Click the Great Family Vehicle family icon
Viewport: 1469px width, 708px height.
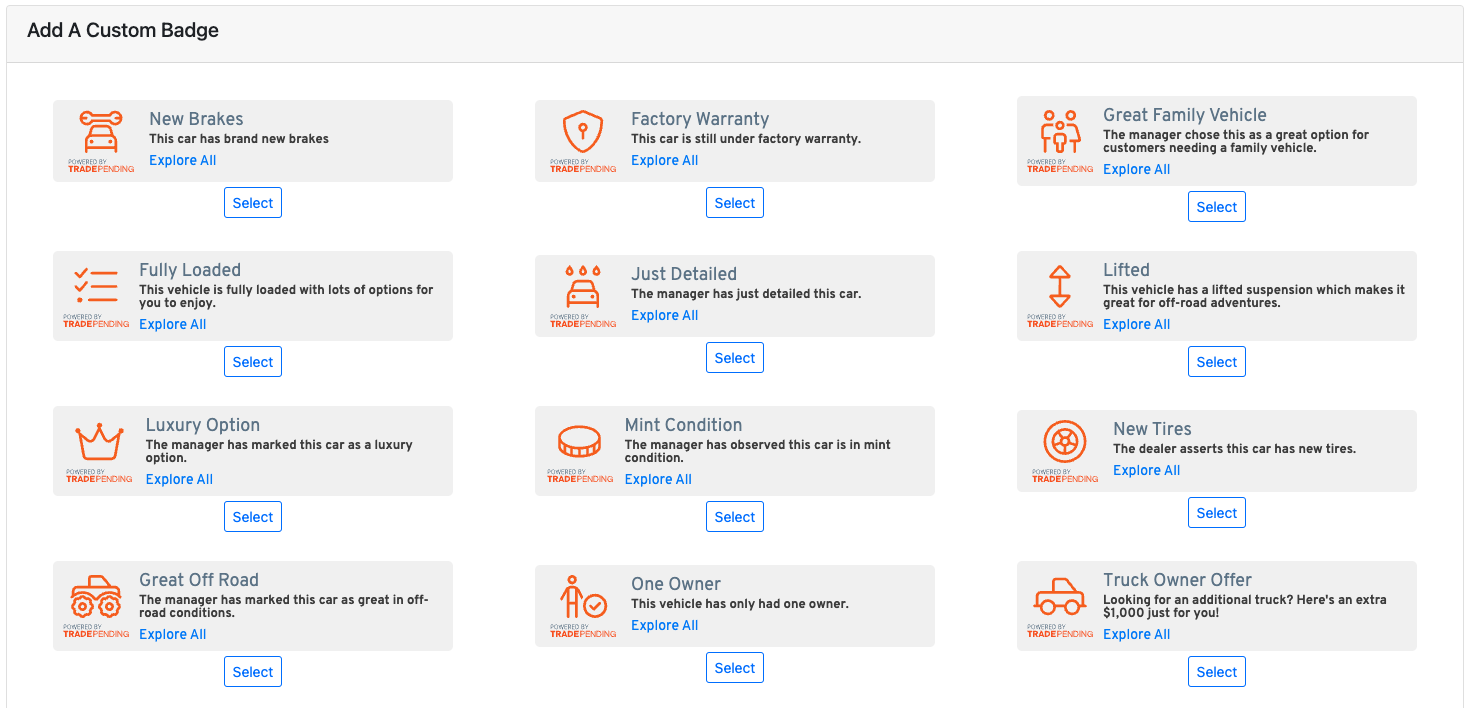(1060, 128)
